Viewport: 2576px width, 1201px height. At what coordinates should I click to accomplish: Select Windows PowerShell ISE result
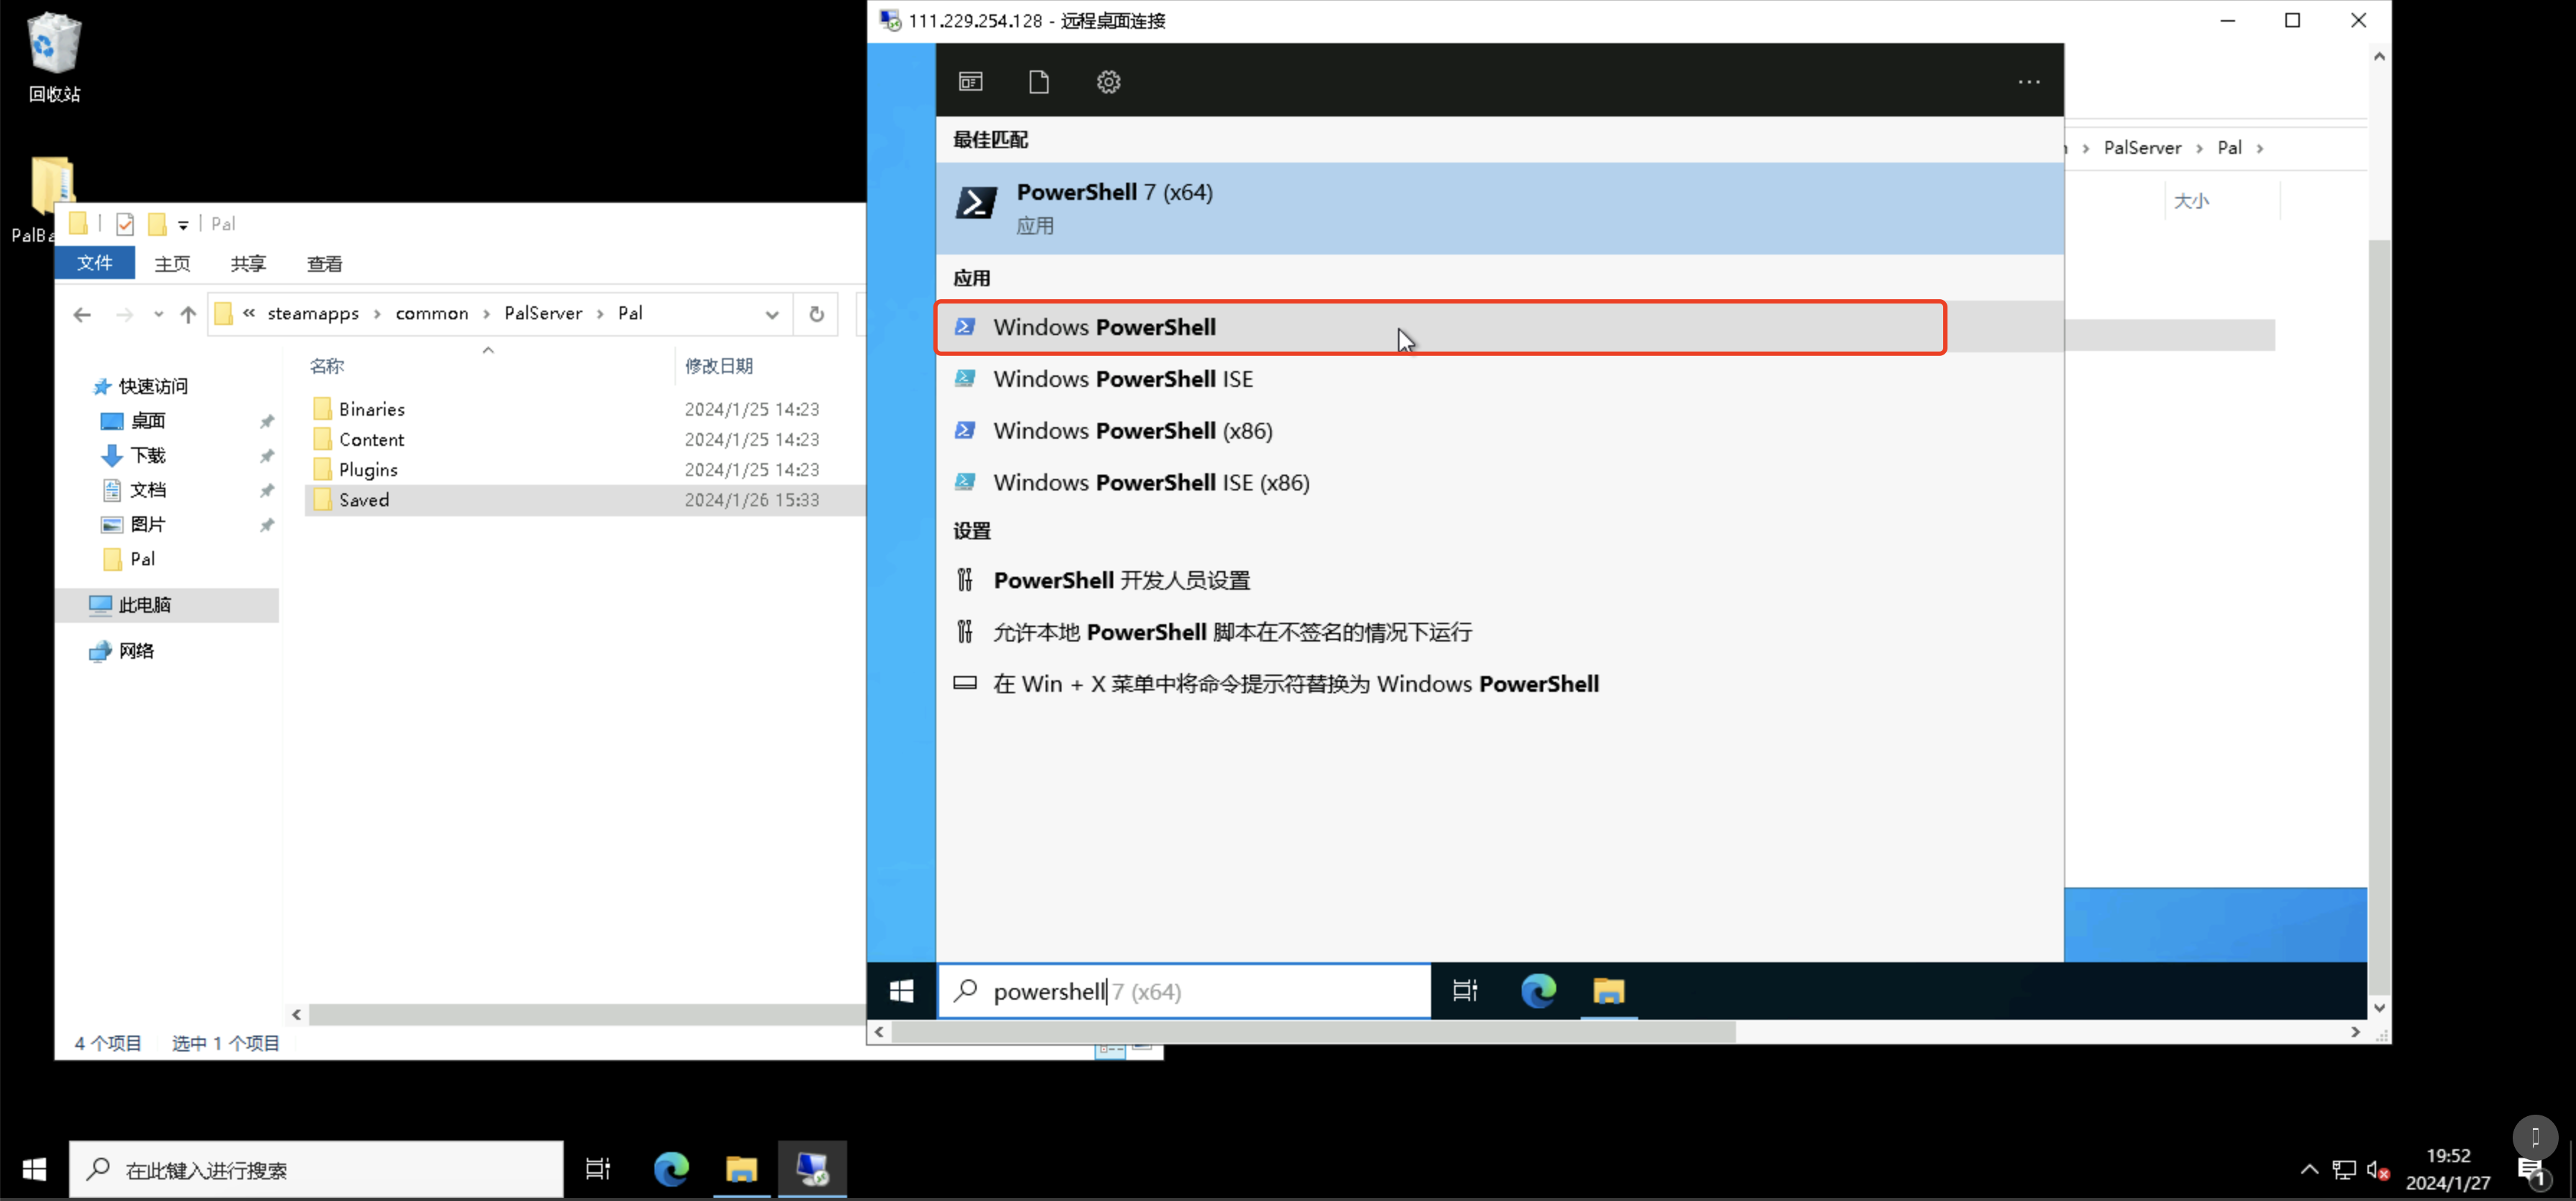(x=1122, y=379)
